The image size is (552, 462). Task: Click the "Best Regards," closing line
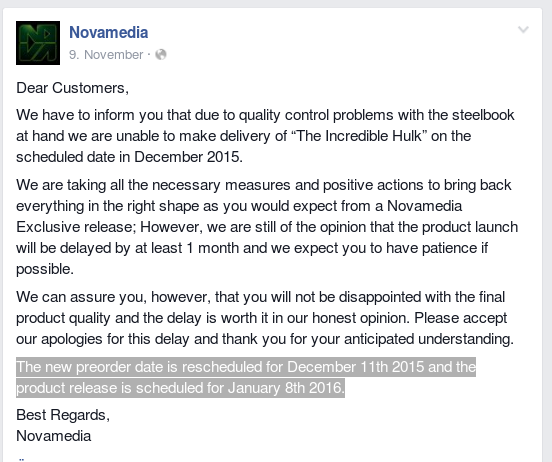[63, 415]
